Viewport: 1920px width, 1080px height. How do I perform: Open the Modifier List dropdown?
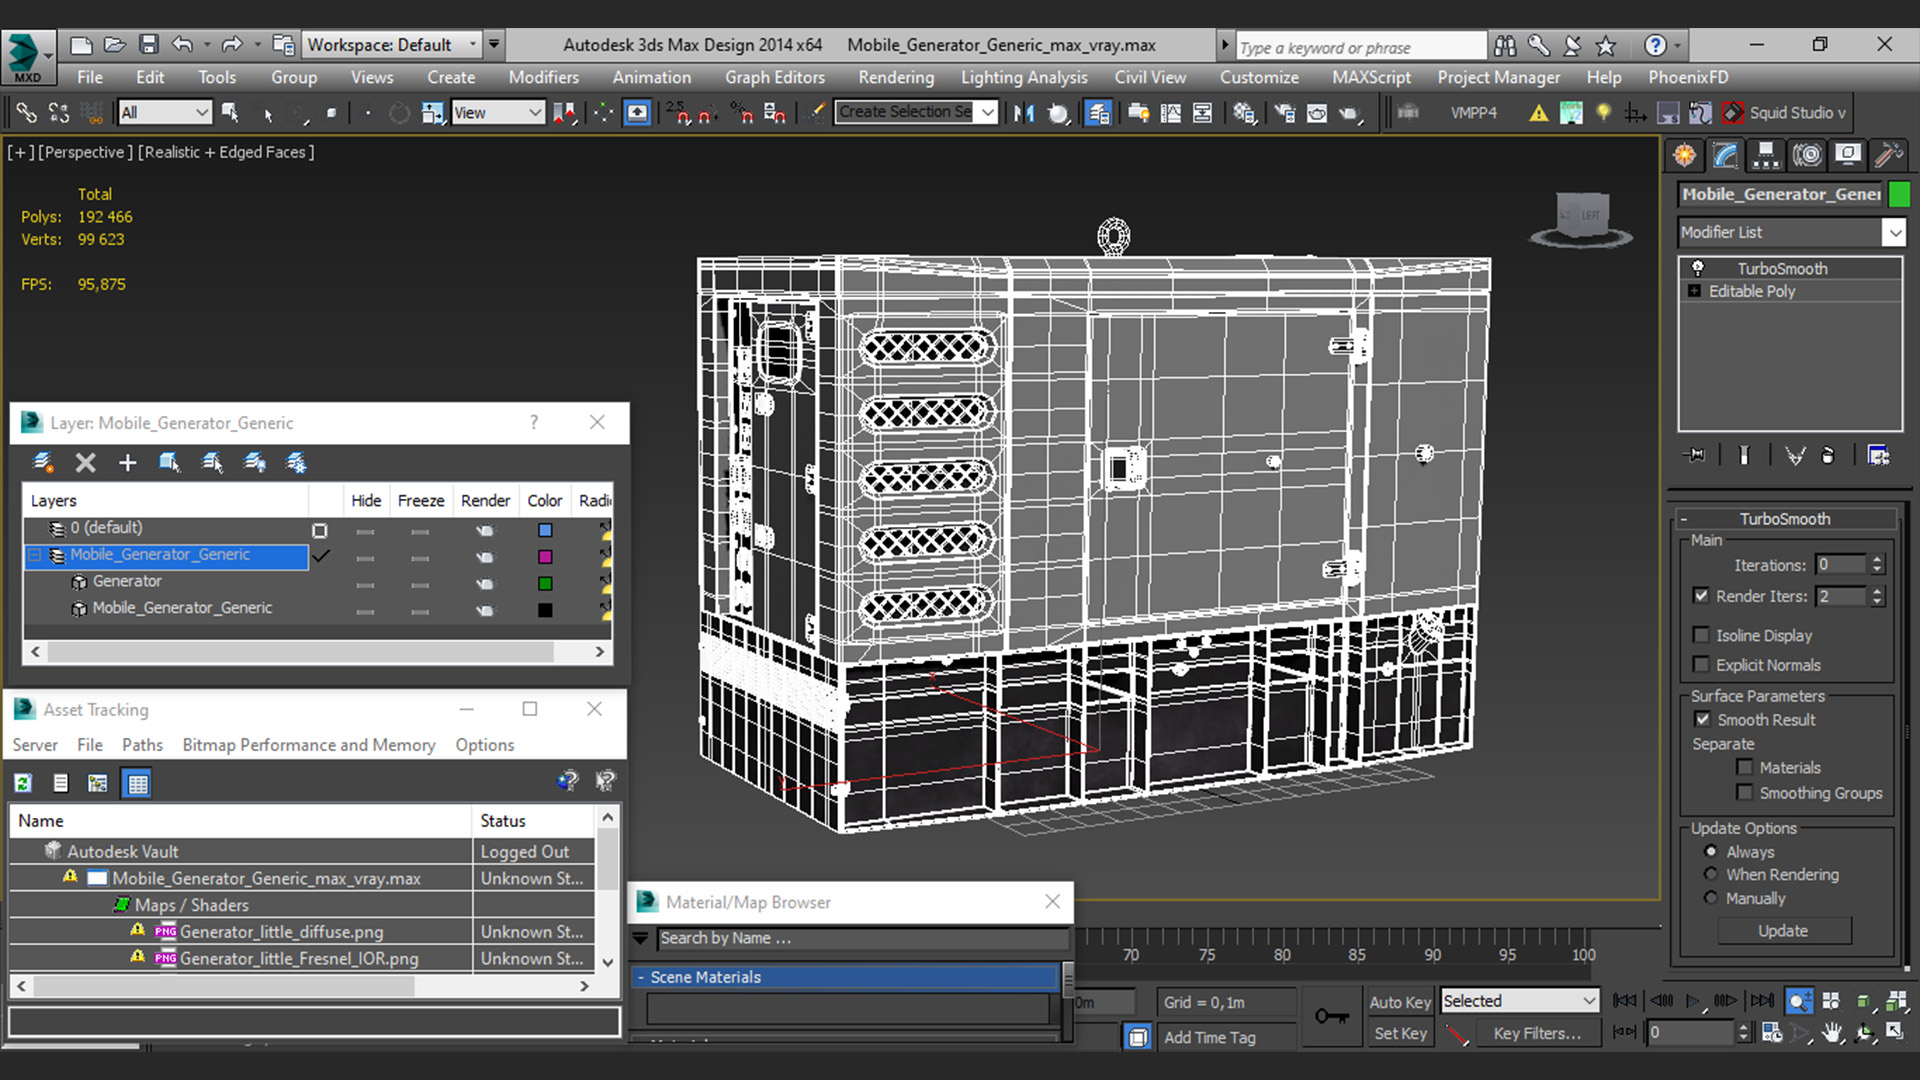(x=1792, y=232)
